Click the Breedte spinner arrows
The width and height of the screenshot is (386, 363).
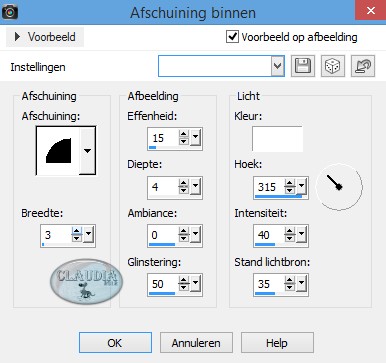[77, 235]
